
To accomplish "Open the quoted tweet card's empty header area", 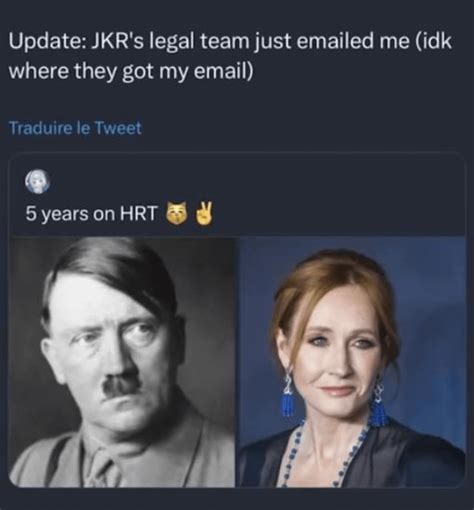I will [x=257, y=181].
